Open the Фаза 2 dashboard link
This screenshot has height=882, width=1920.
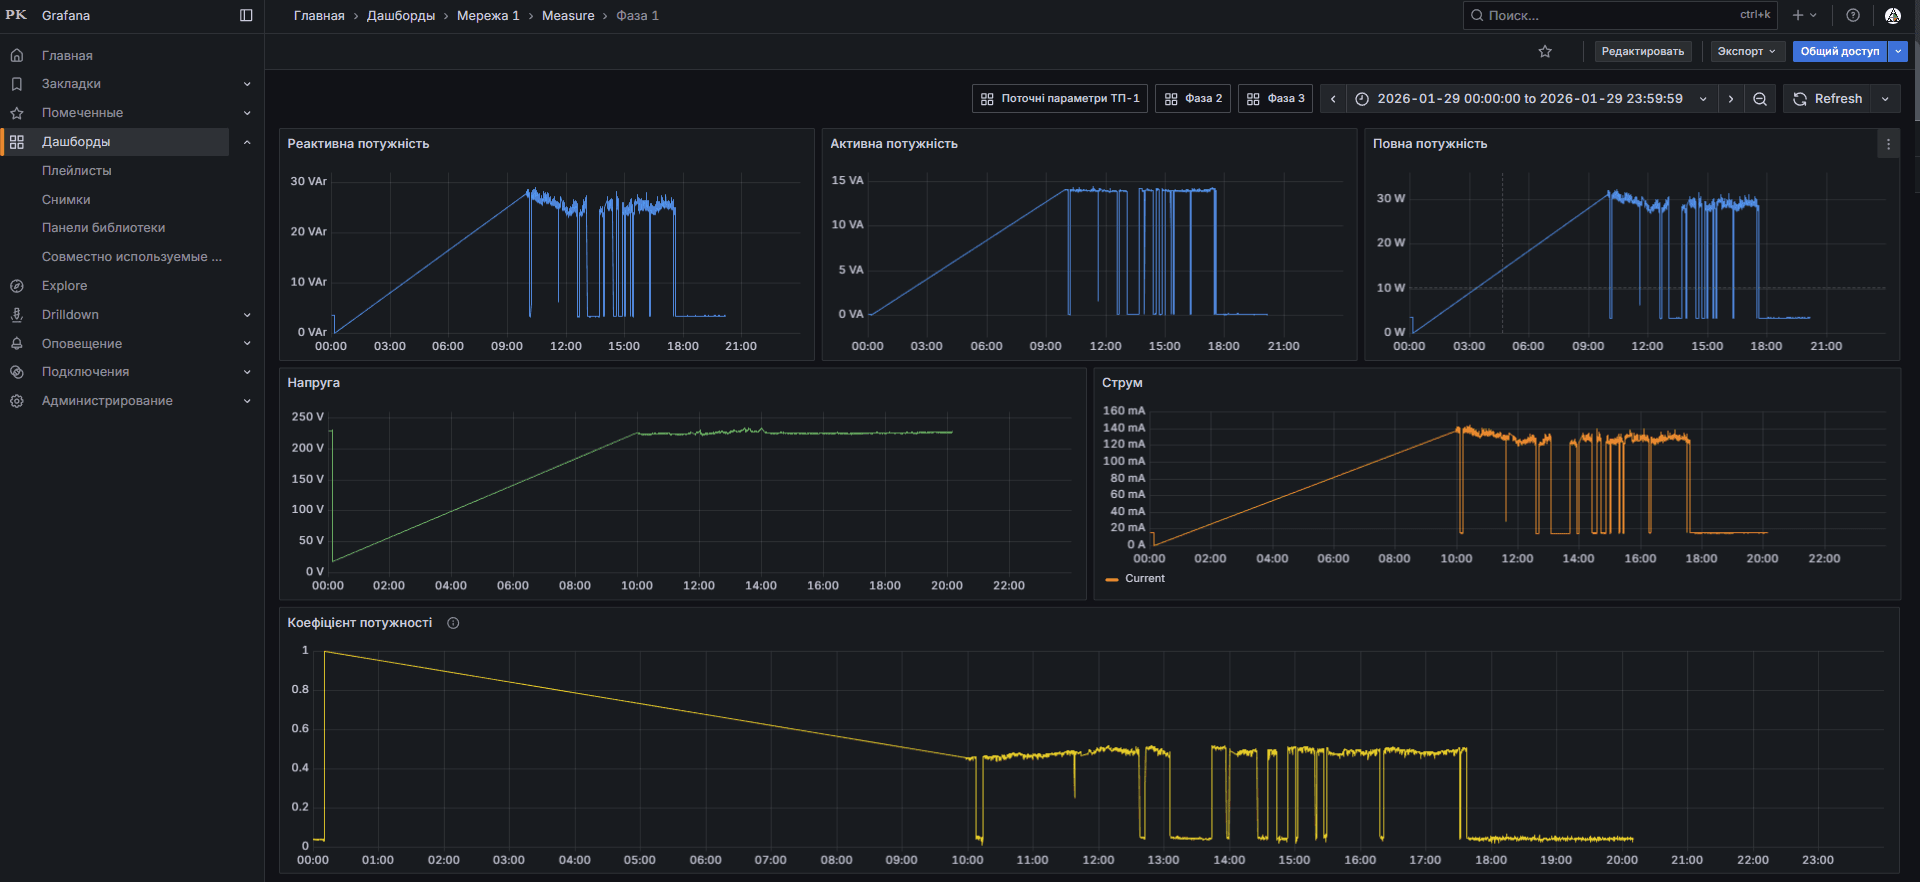pos(1193,99)
